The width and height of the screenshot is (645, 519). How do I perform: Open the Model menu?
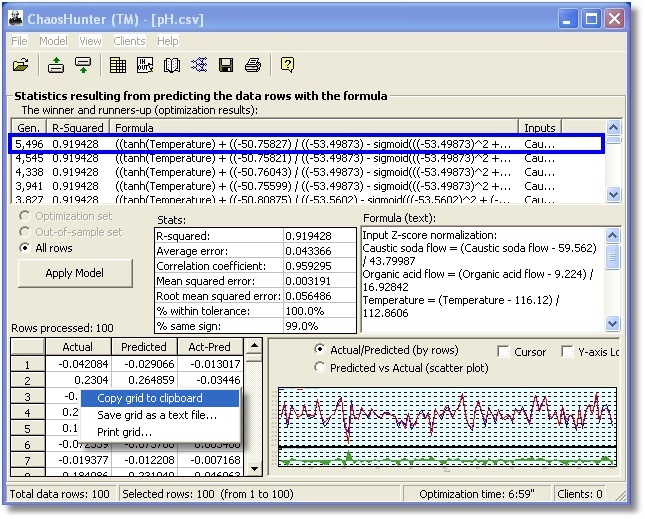click(x=53, y=41)
